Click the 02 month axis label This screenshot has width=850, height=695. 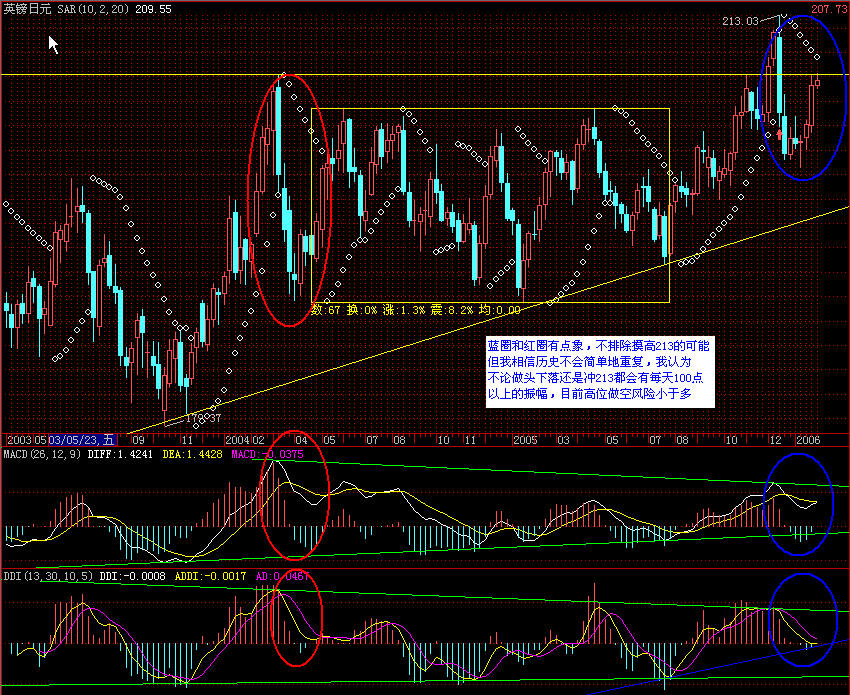point(258,440)
